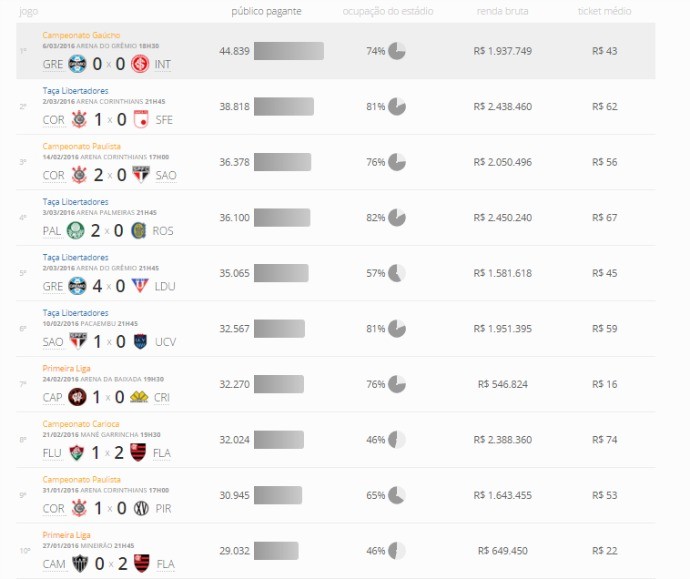Click the Rosario Central crest beside ROS
This screenshot has height=579, width=690.
tap(137, 231)
